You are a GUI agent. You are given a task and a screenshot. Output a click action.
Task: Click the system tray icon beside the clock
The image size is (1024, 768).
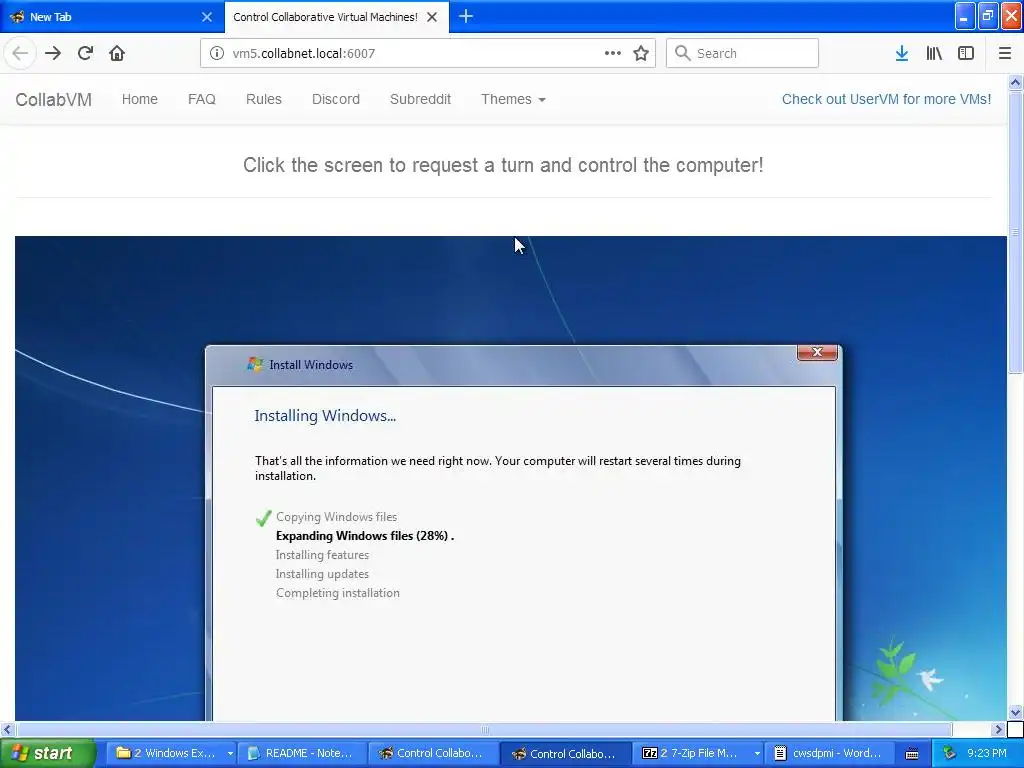tap(949, 753)
